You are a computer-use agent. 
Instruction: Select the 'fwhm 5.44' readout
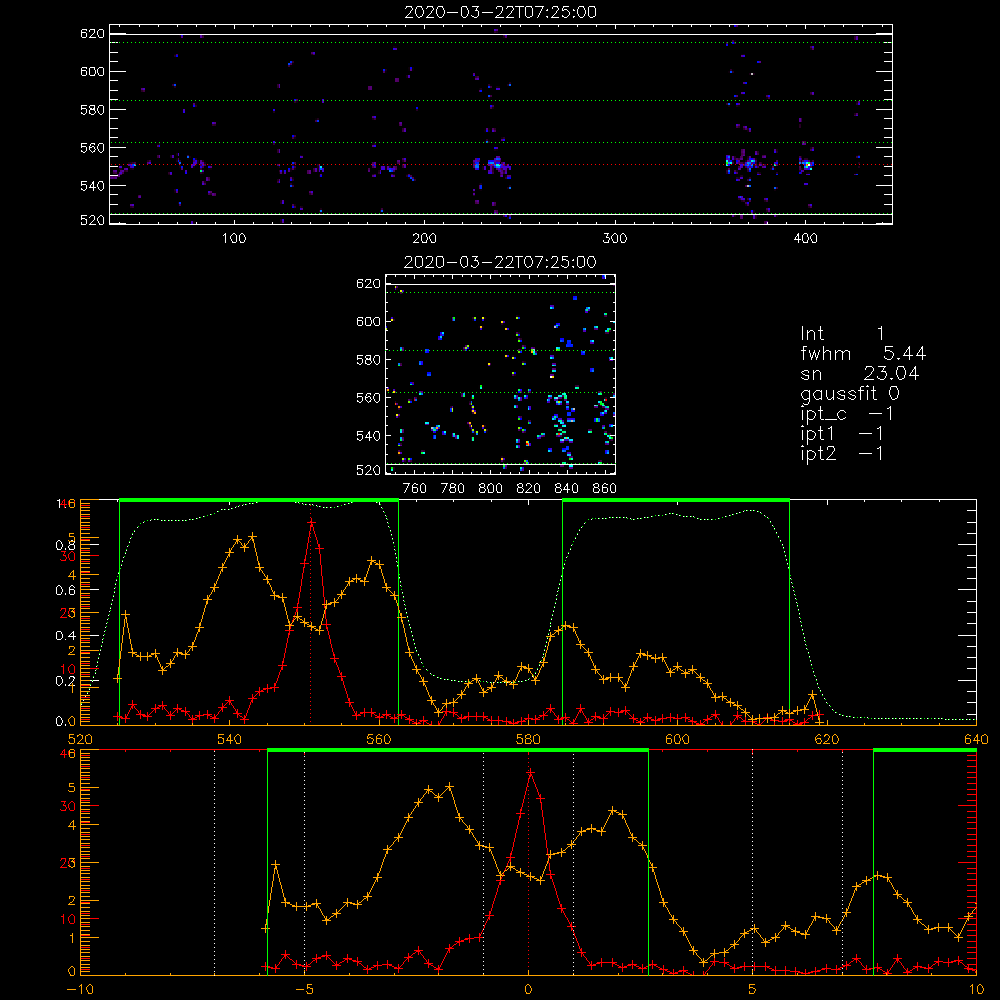tap(863, 353)
